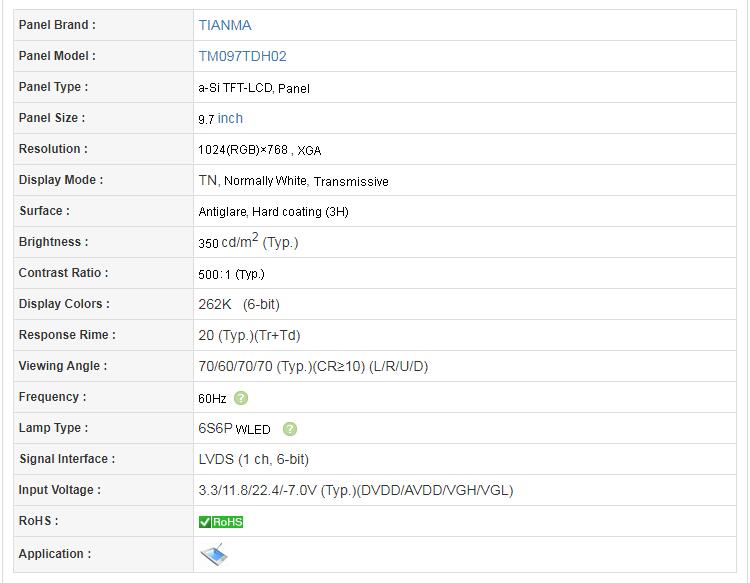Click the 60Hz frequency value
Screen dimensions: 750x583
(x=212, y=398)
